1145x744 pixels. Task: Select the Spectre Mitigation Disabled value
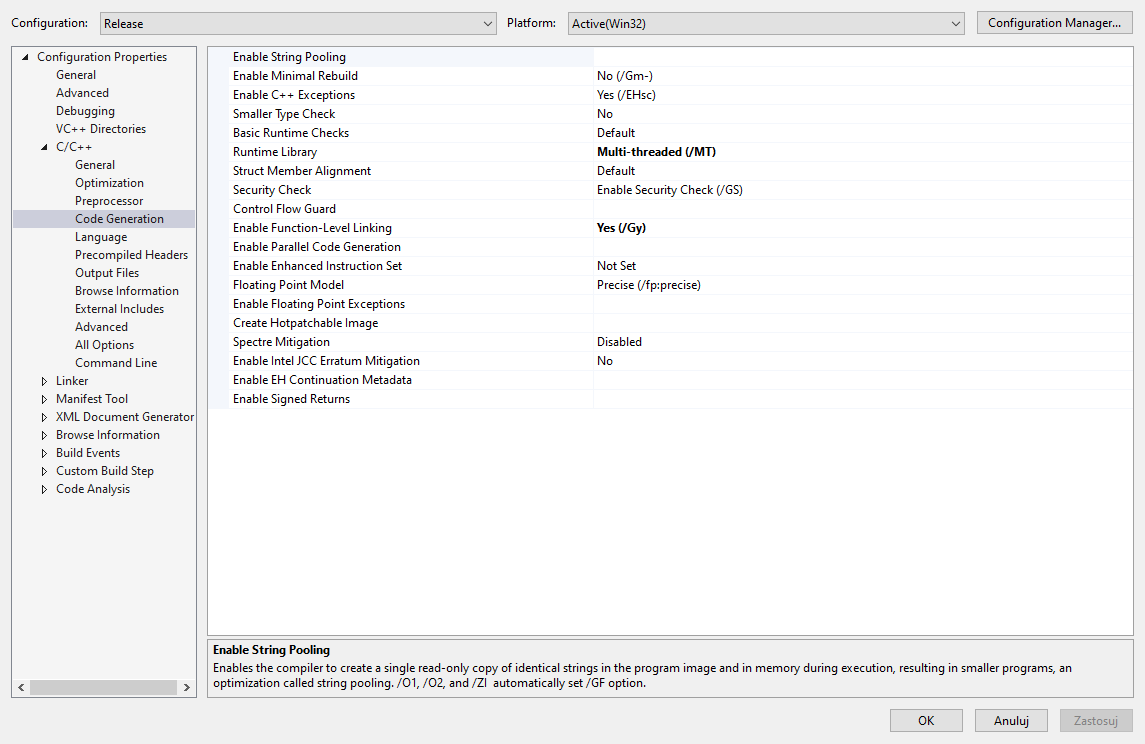pyautogui.click(x=619, y=341)
